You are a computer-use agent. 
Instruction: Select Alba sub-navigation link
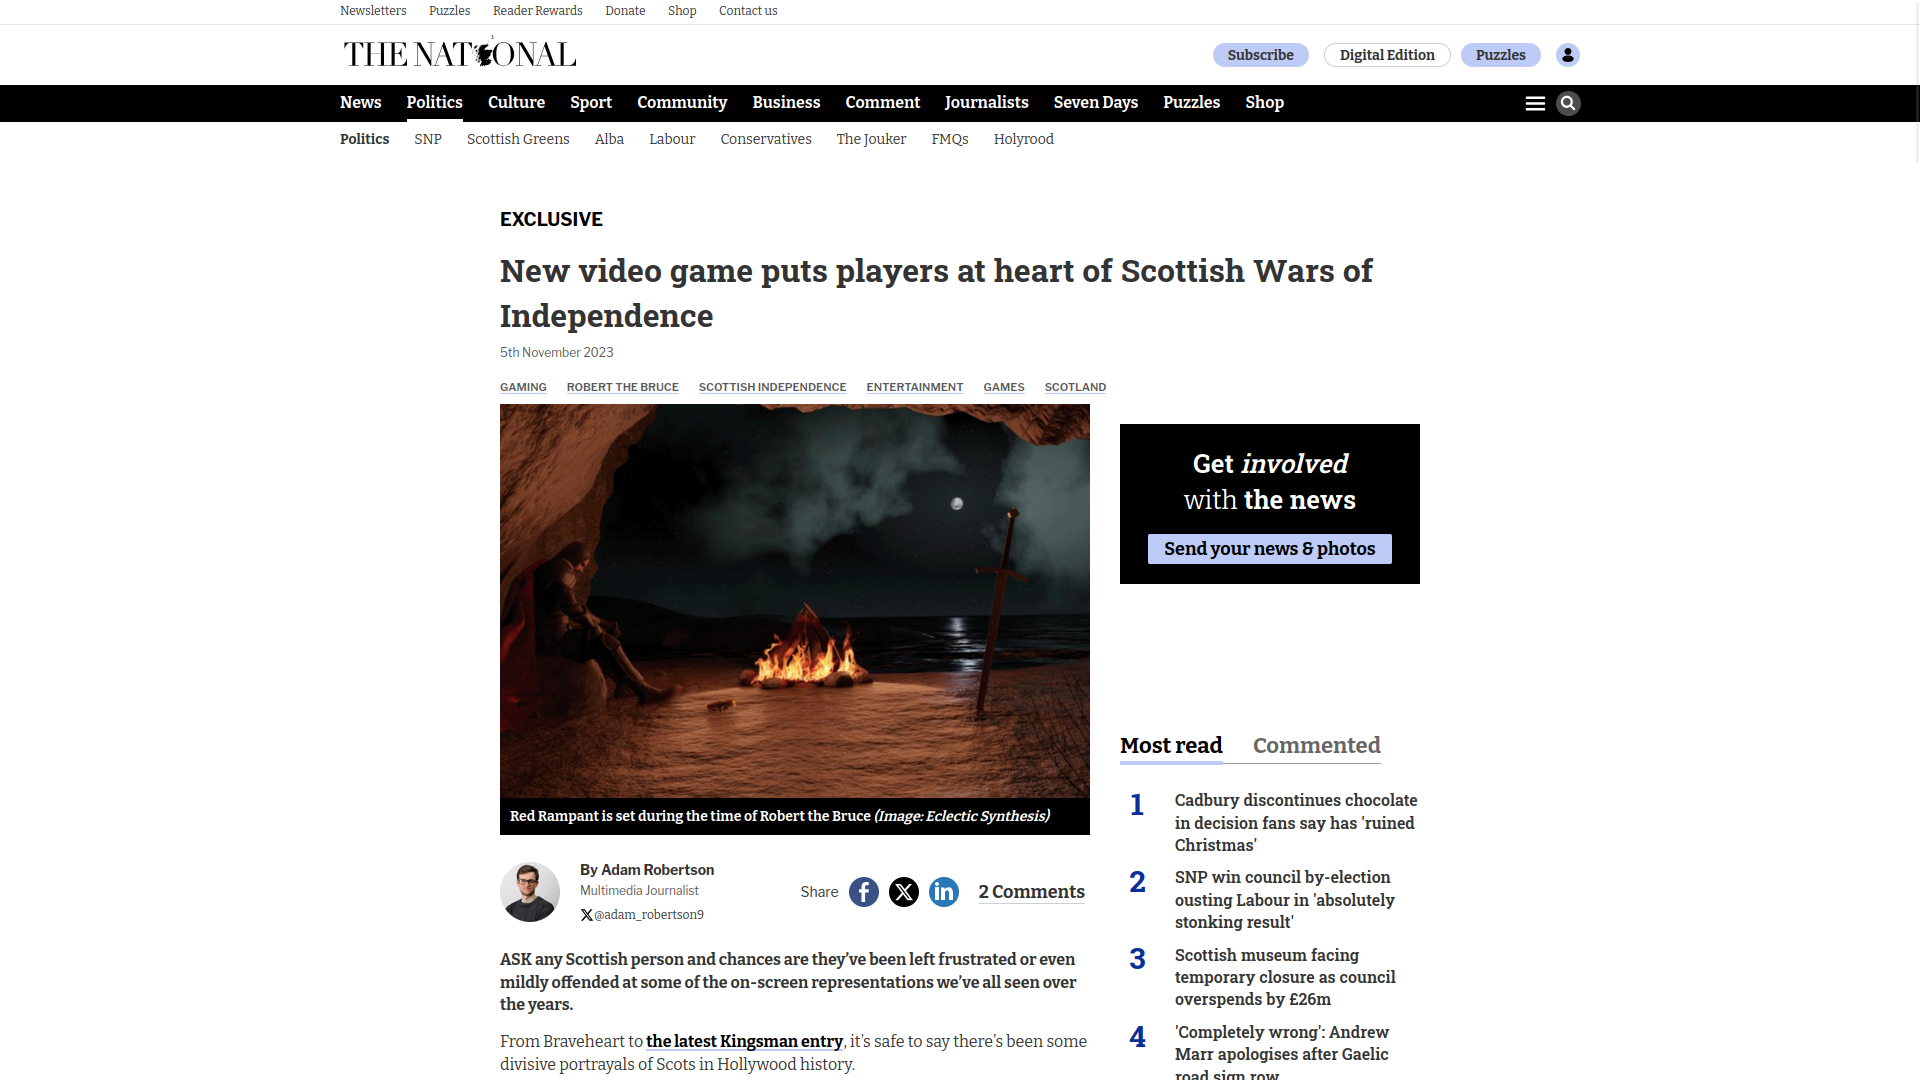pyautogui.click(x=609, y=139)
